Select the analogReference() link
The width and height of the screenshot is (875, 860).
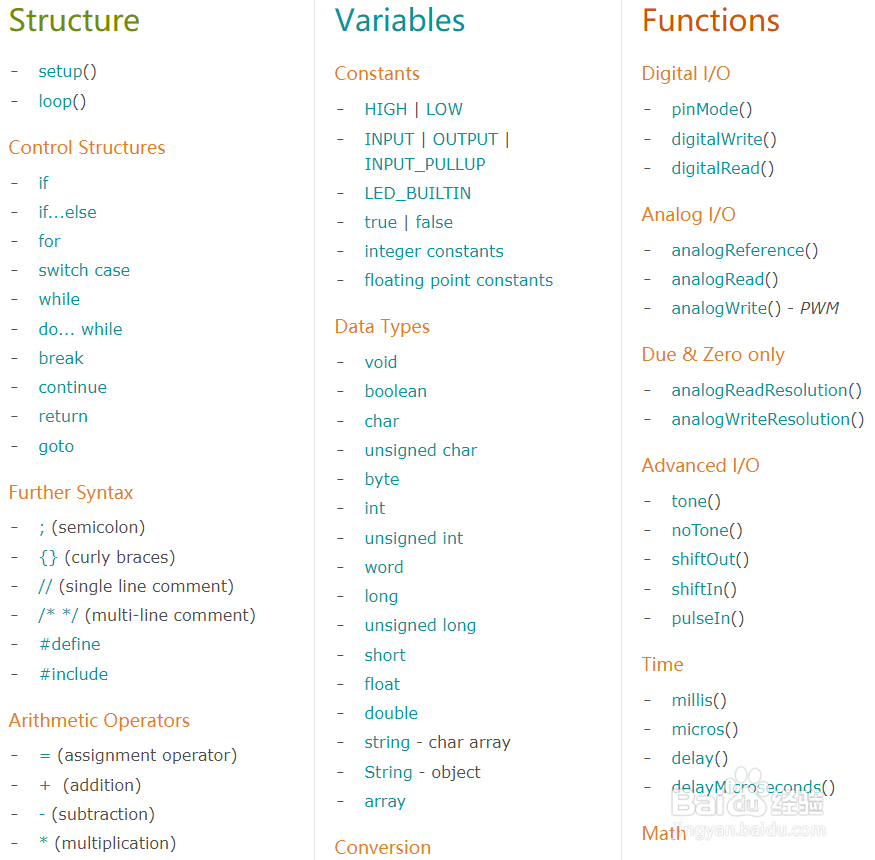pyautogui.click(x=744, y=251)
